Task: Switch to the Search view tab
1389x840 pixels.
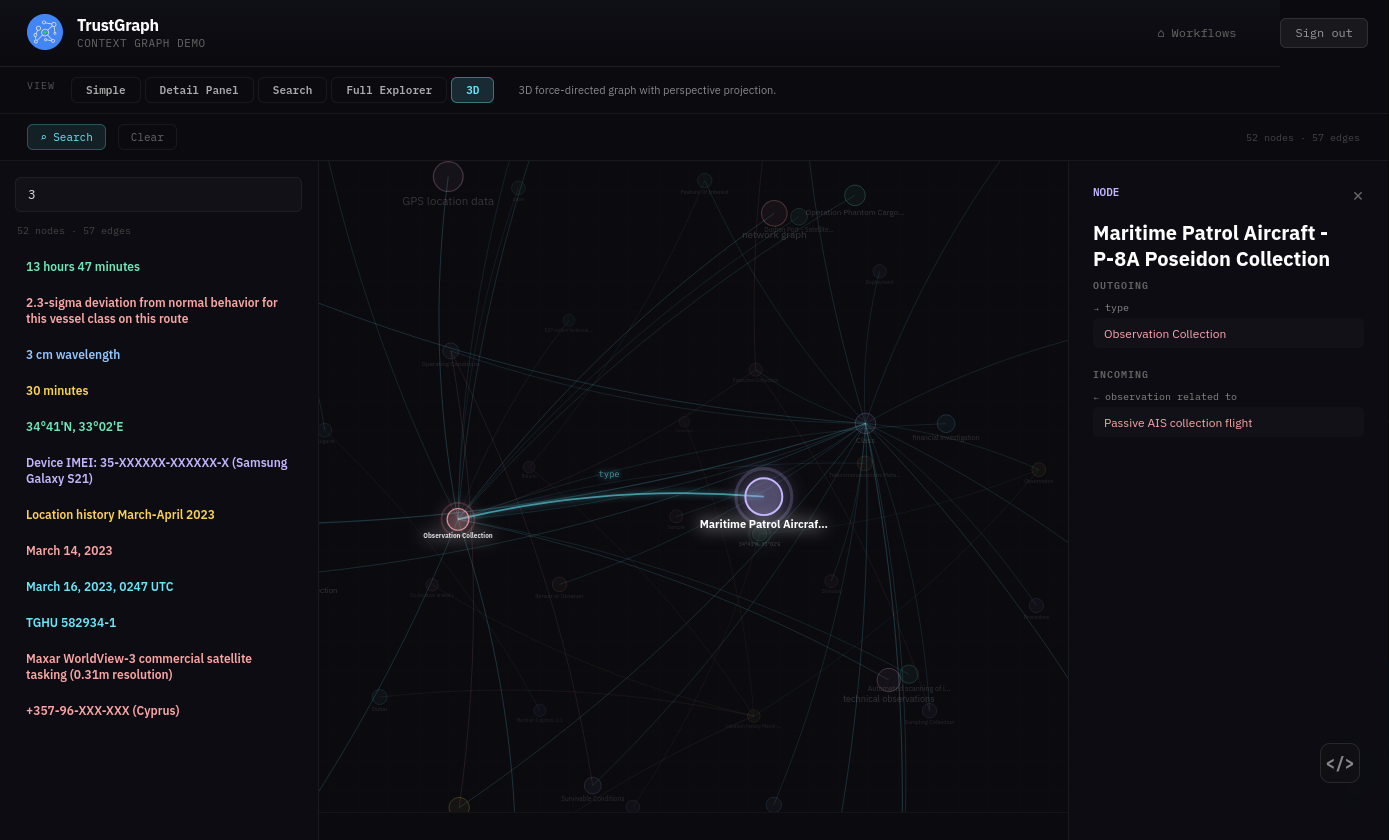Action: coord(292,90)
